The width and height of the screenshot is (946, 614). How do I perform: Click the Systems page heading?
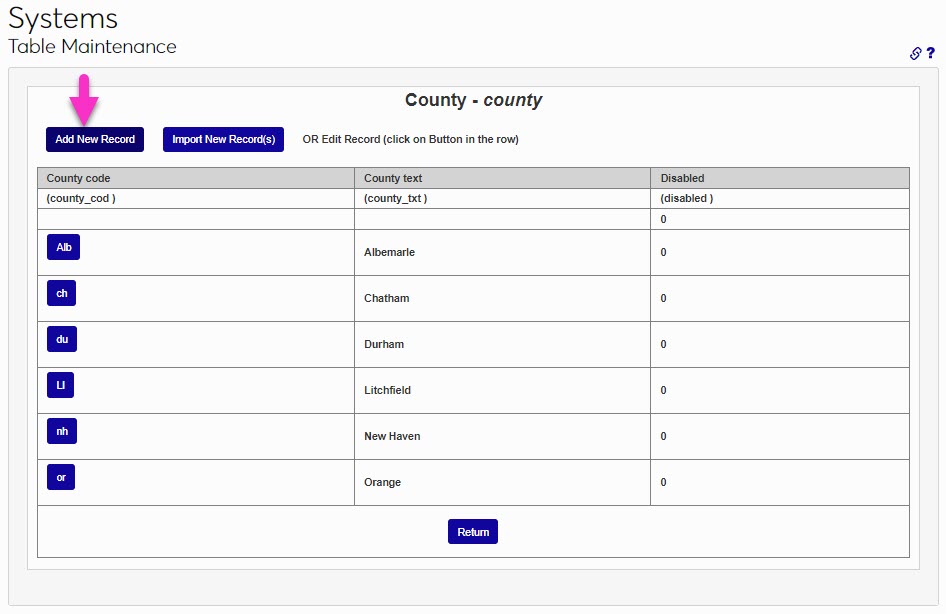pos(62,18)
